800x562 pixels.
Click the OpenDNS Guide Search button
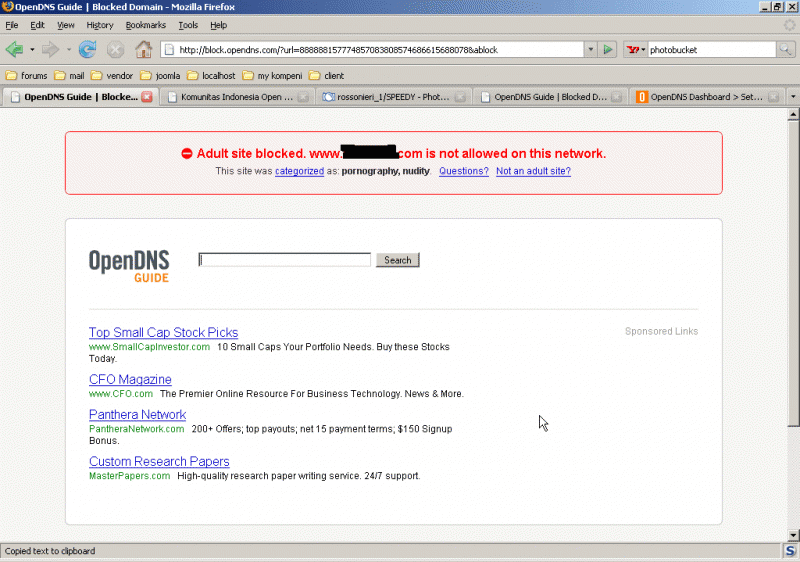(x=398, y=260)
